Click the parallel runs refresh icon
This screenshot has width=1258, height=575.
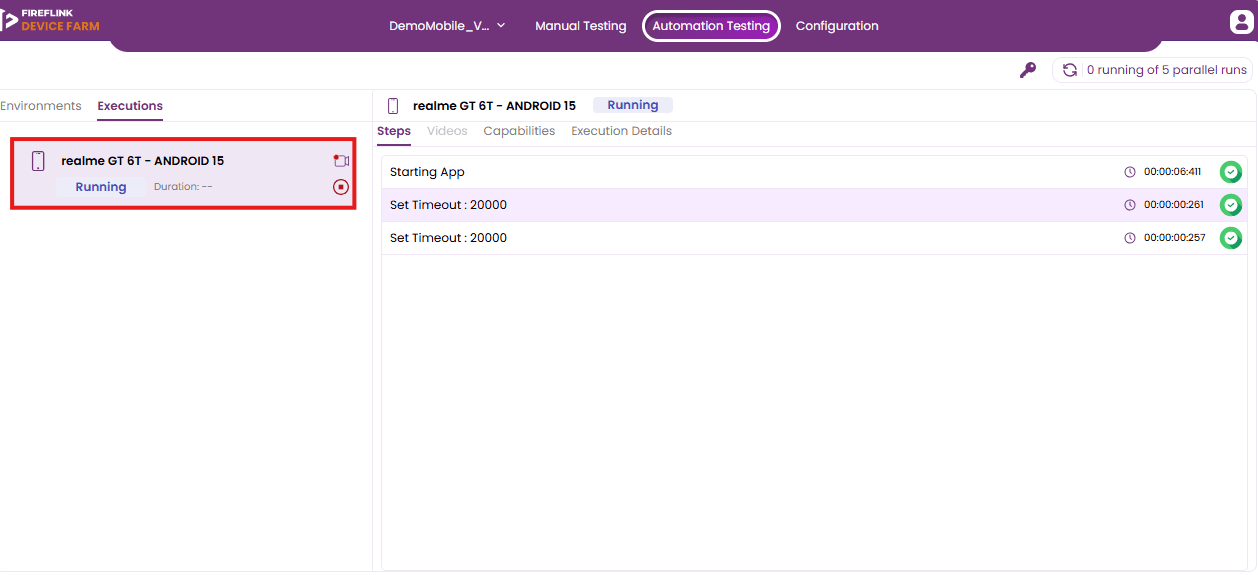pyautogui.click(x=1070, y=70)
